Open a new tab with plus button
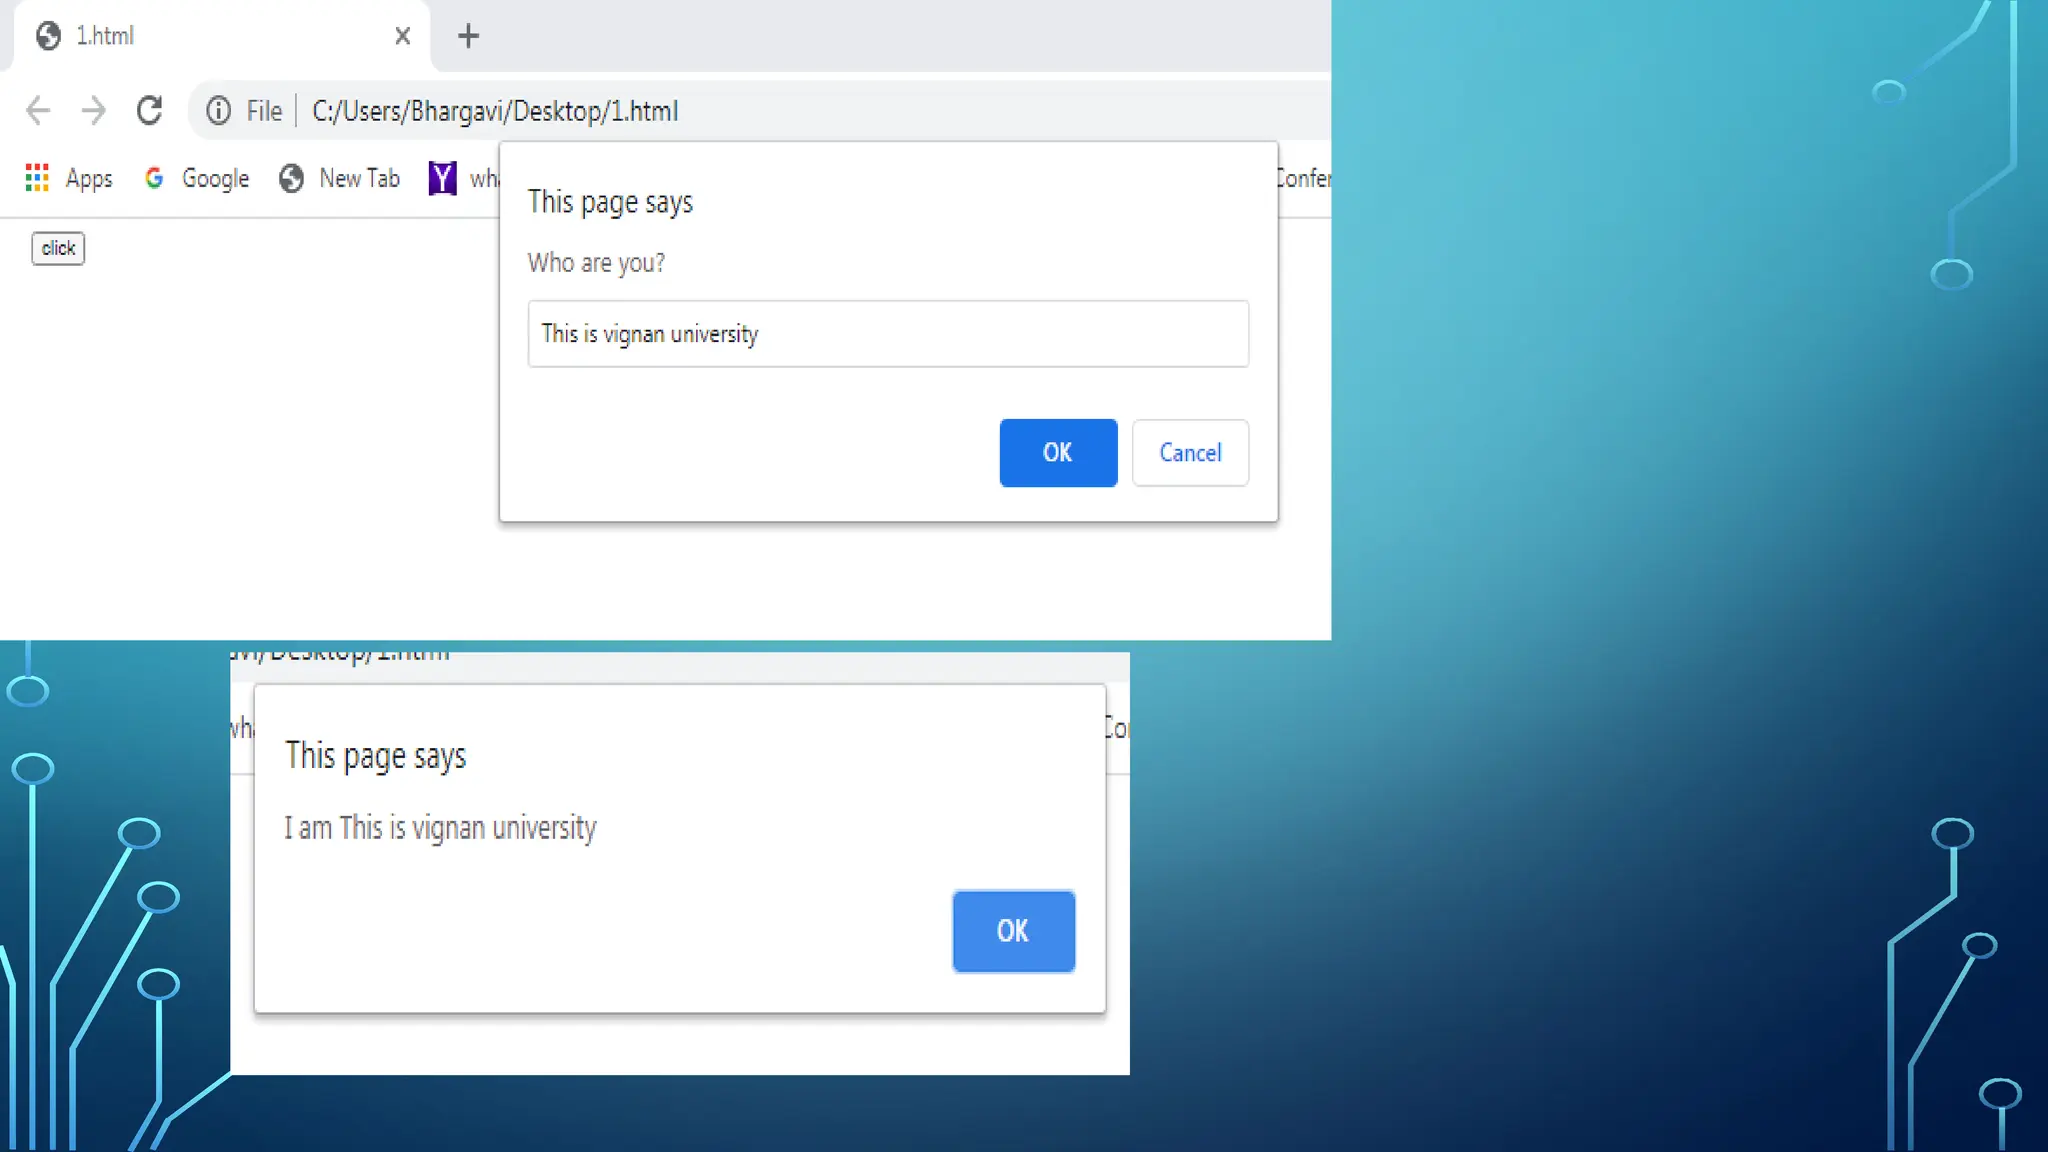Viewport: 2048px width, 1152px height. (468, 36)
